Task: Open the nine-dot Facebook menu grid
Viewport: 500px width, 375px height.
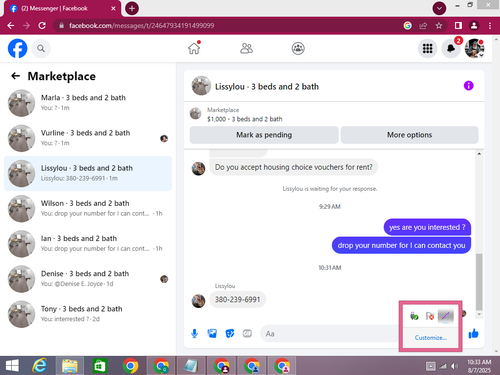Action: click(427, 49)
